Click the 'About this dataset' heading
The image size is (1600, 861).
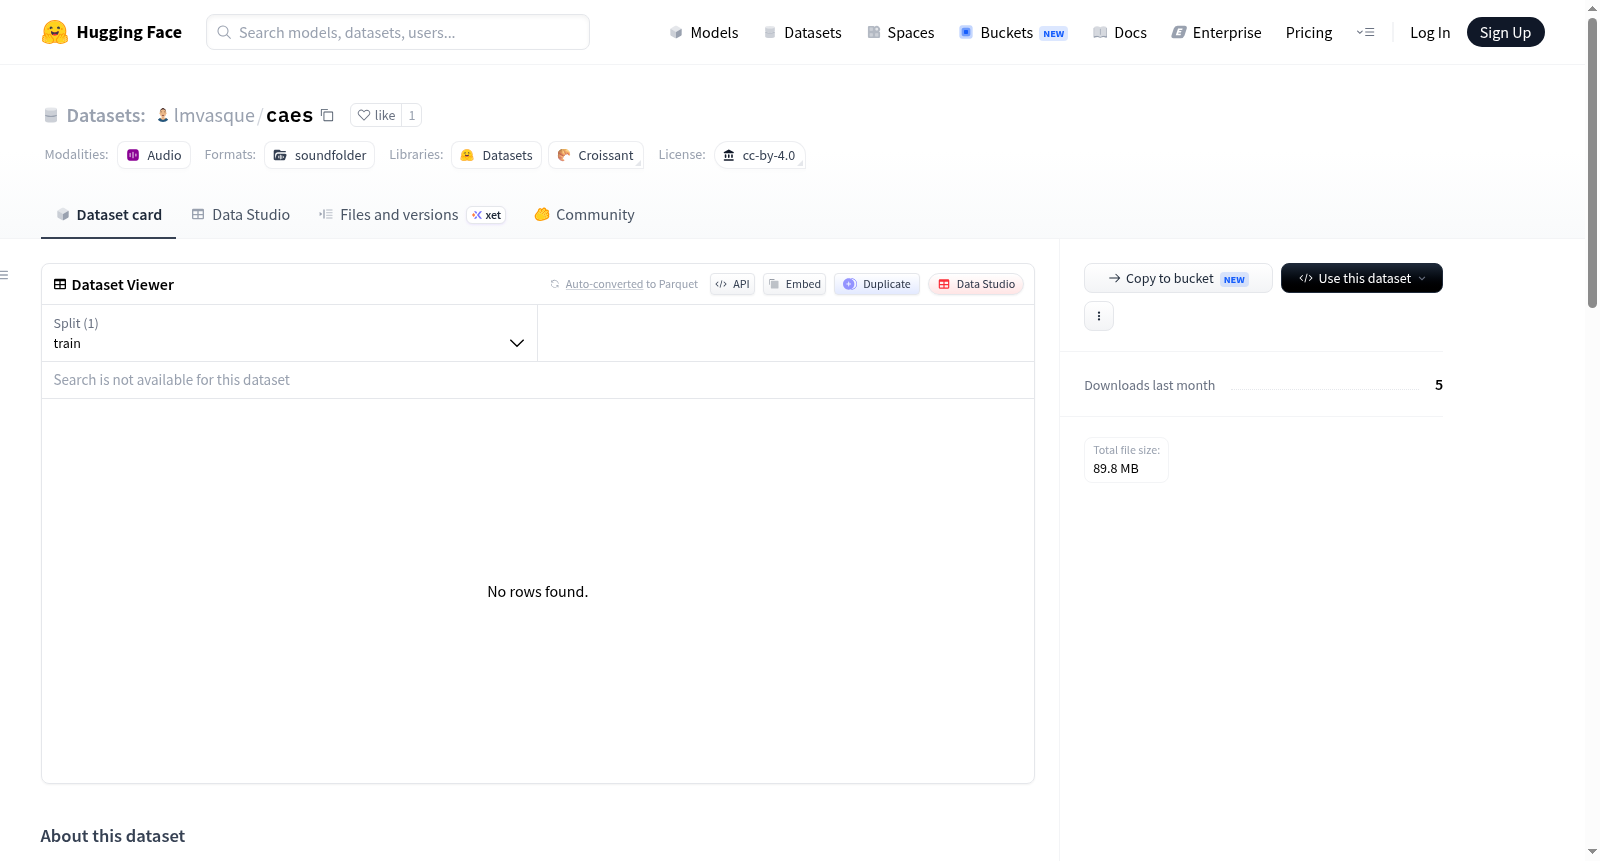click(x=113, y=836)
